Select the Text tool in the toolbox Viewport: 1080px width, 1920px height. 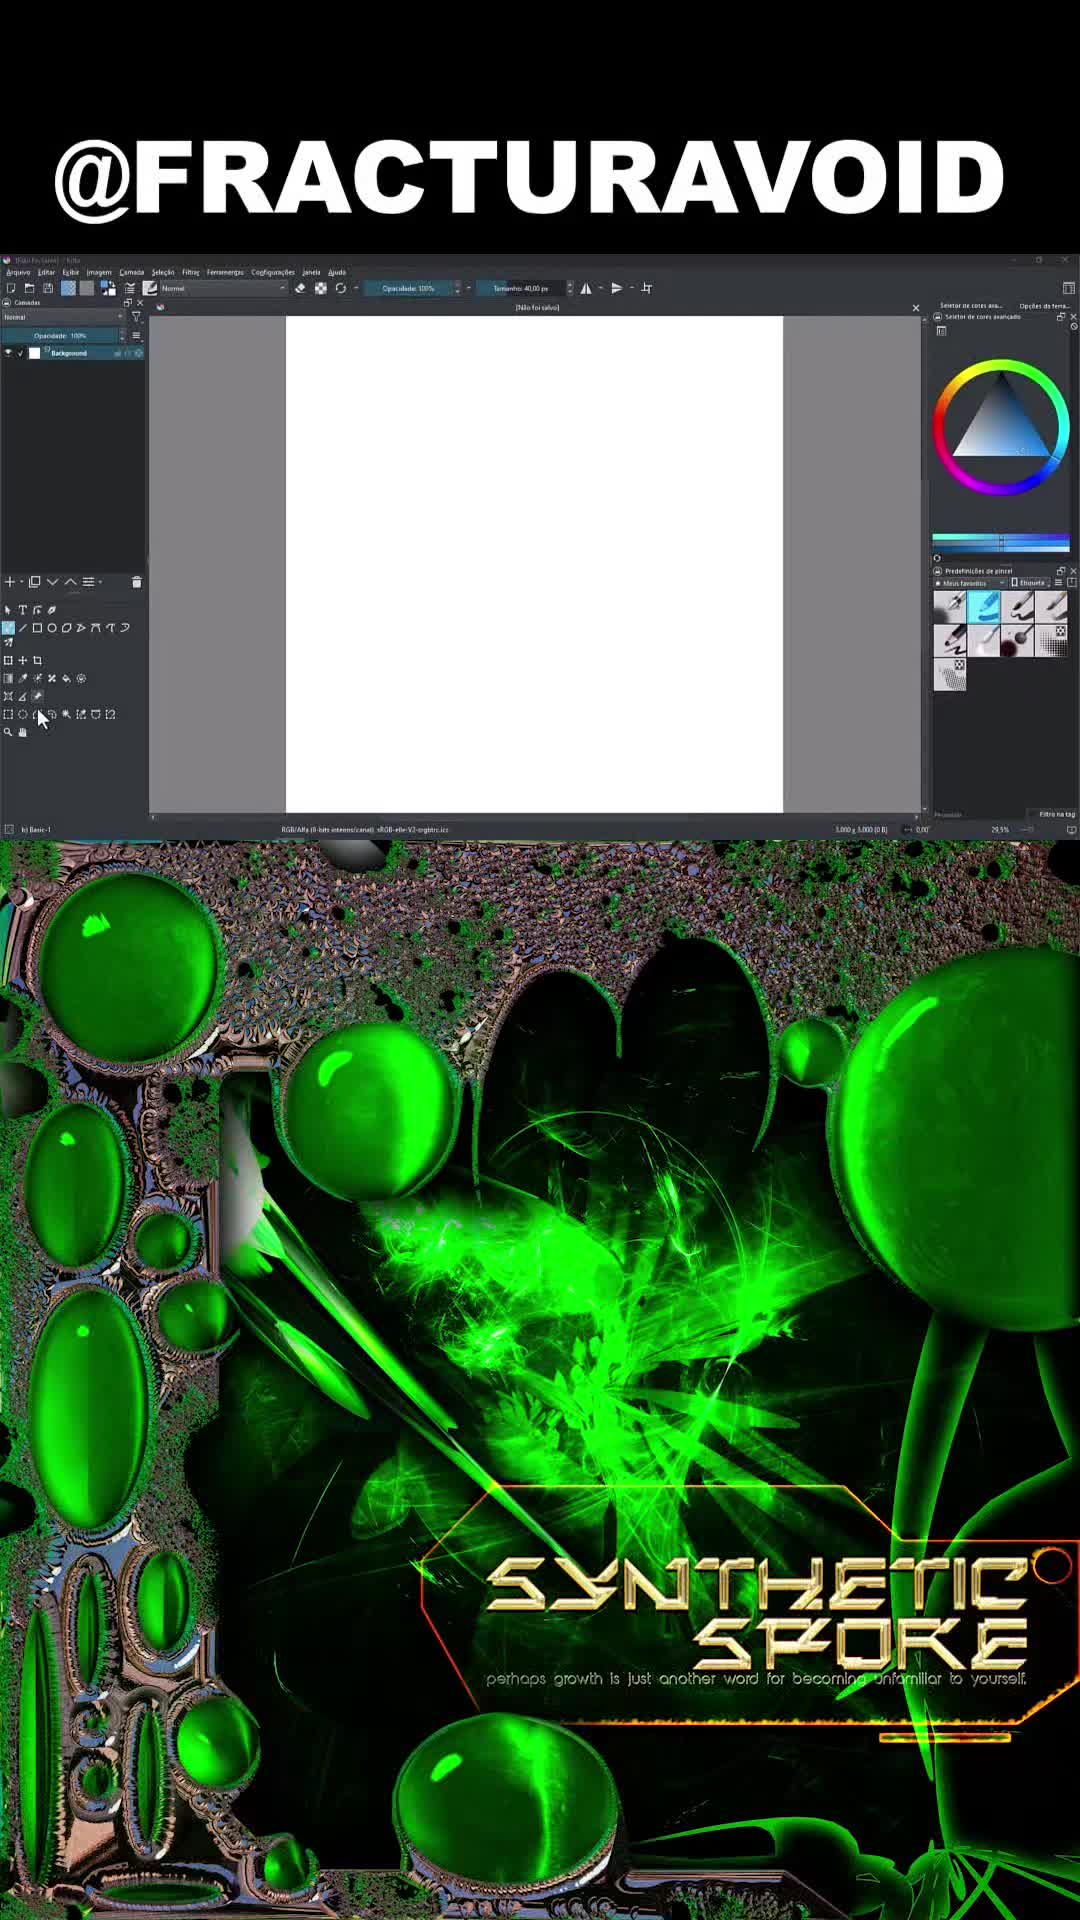[22, 610]
